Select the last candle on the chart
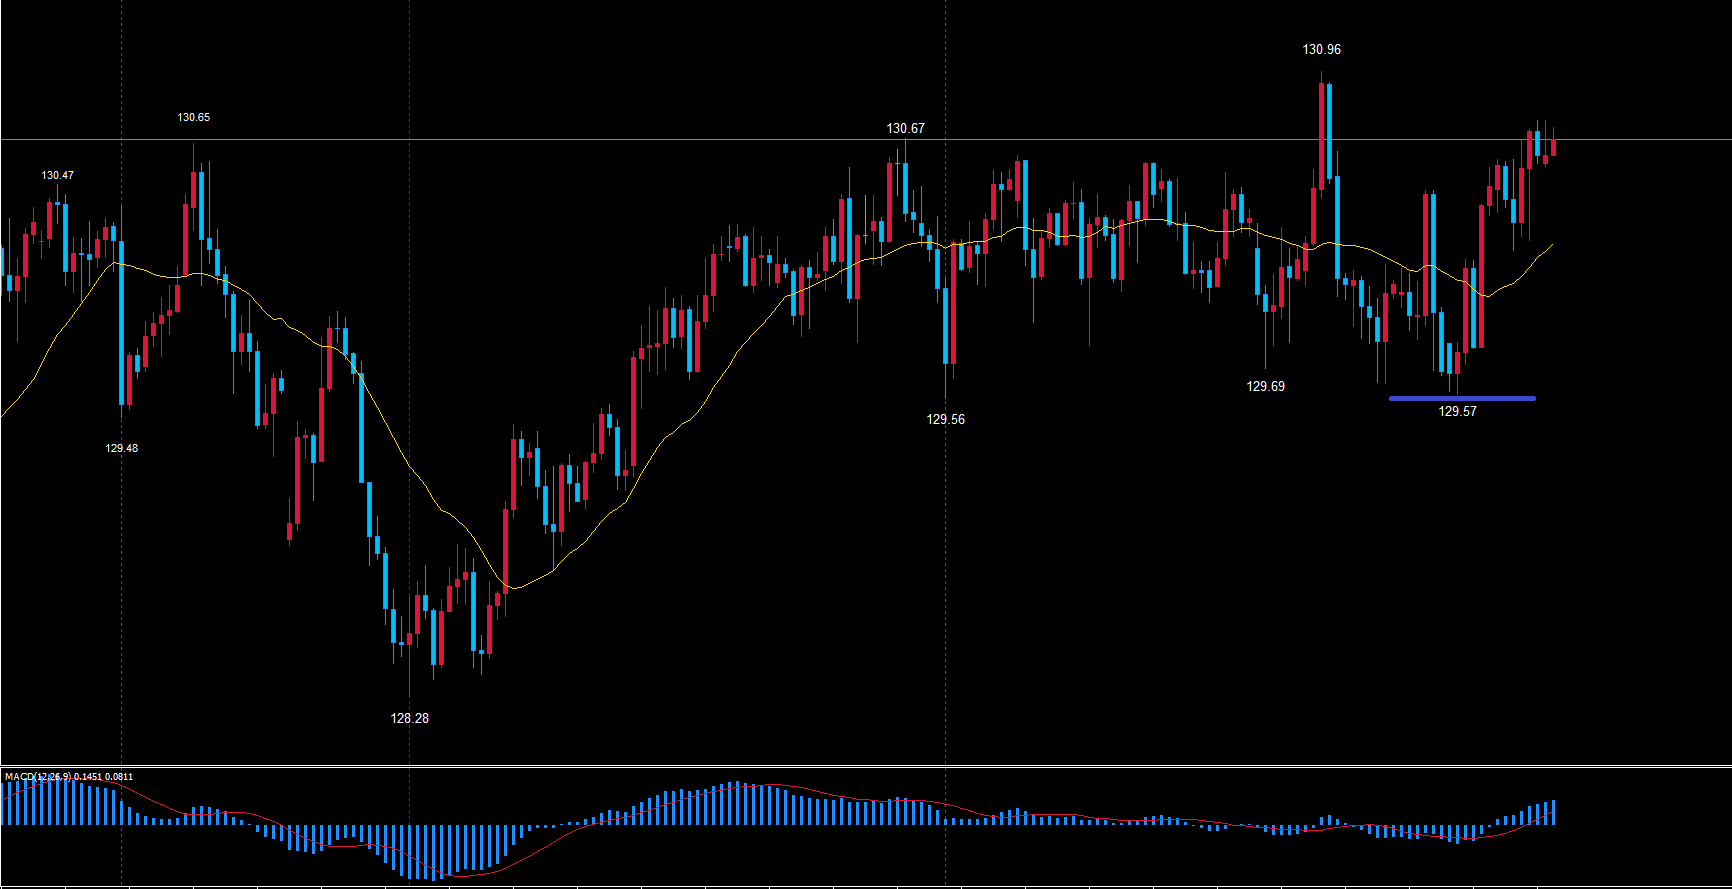The width and height of the screenshot is (1732, 889). 1553,148
